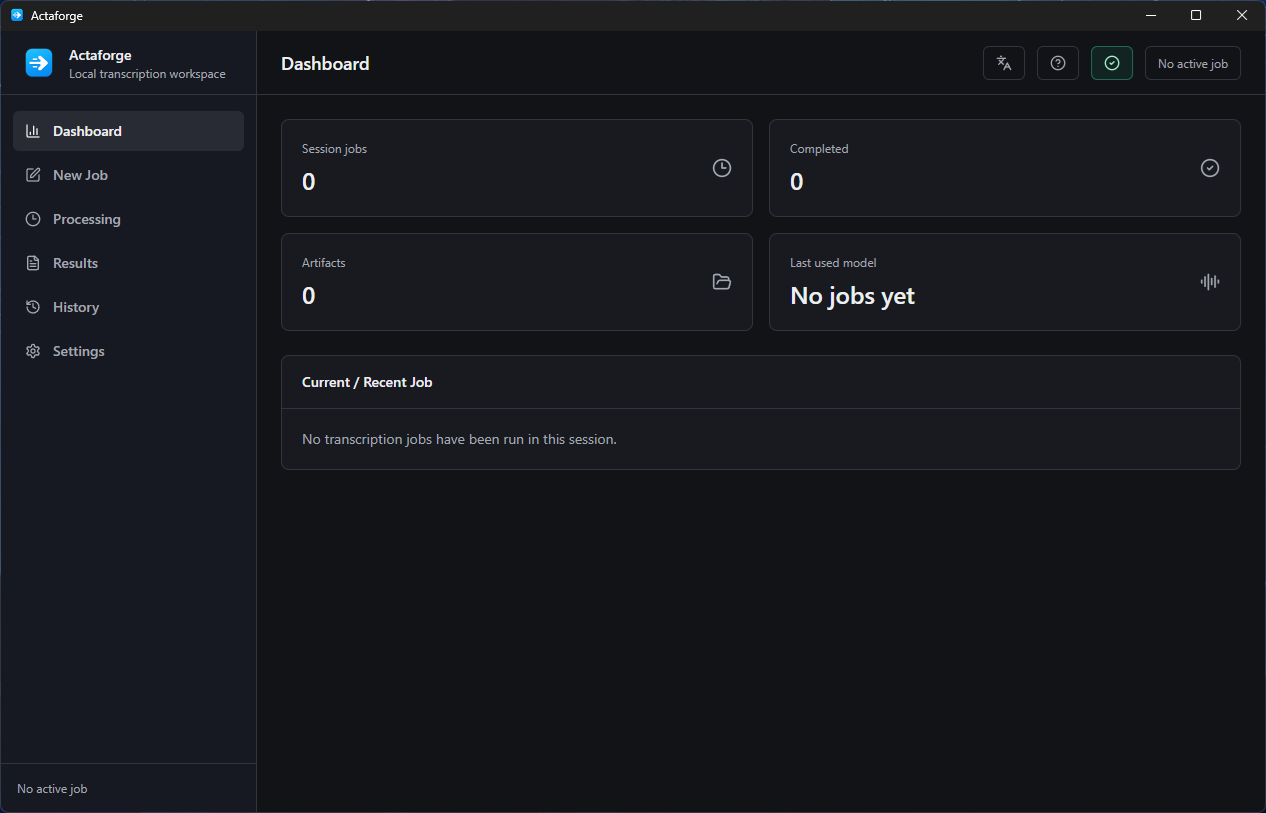Click the No active job header button

click(1193, 63)
